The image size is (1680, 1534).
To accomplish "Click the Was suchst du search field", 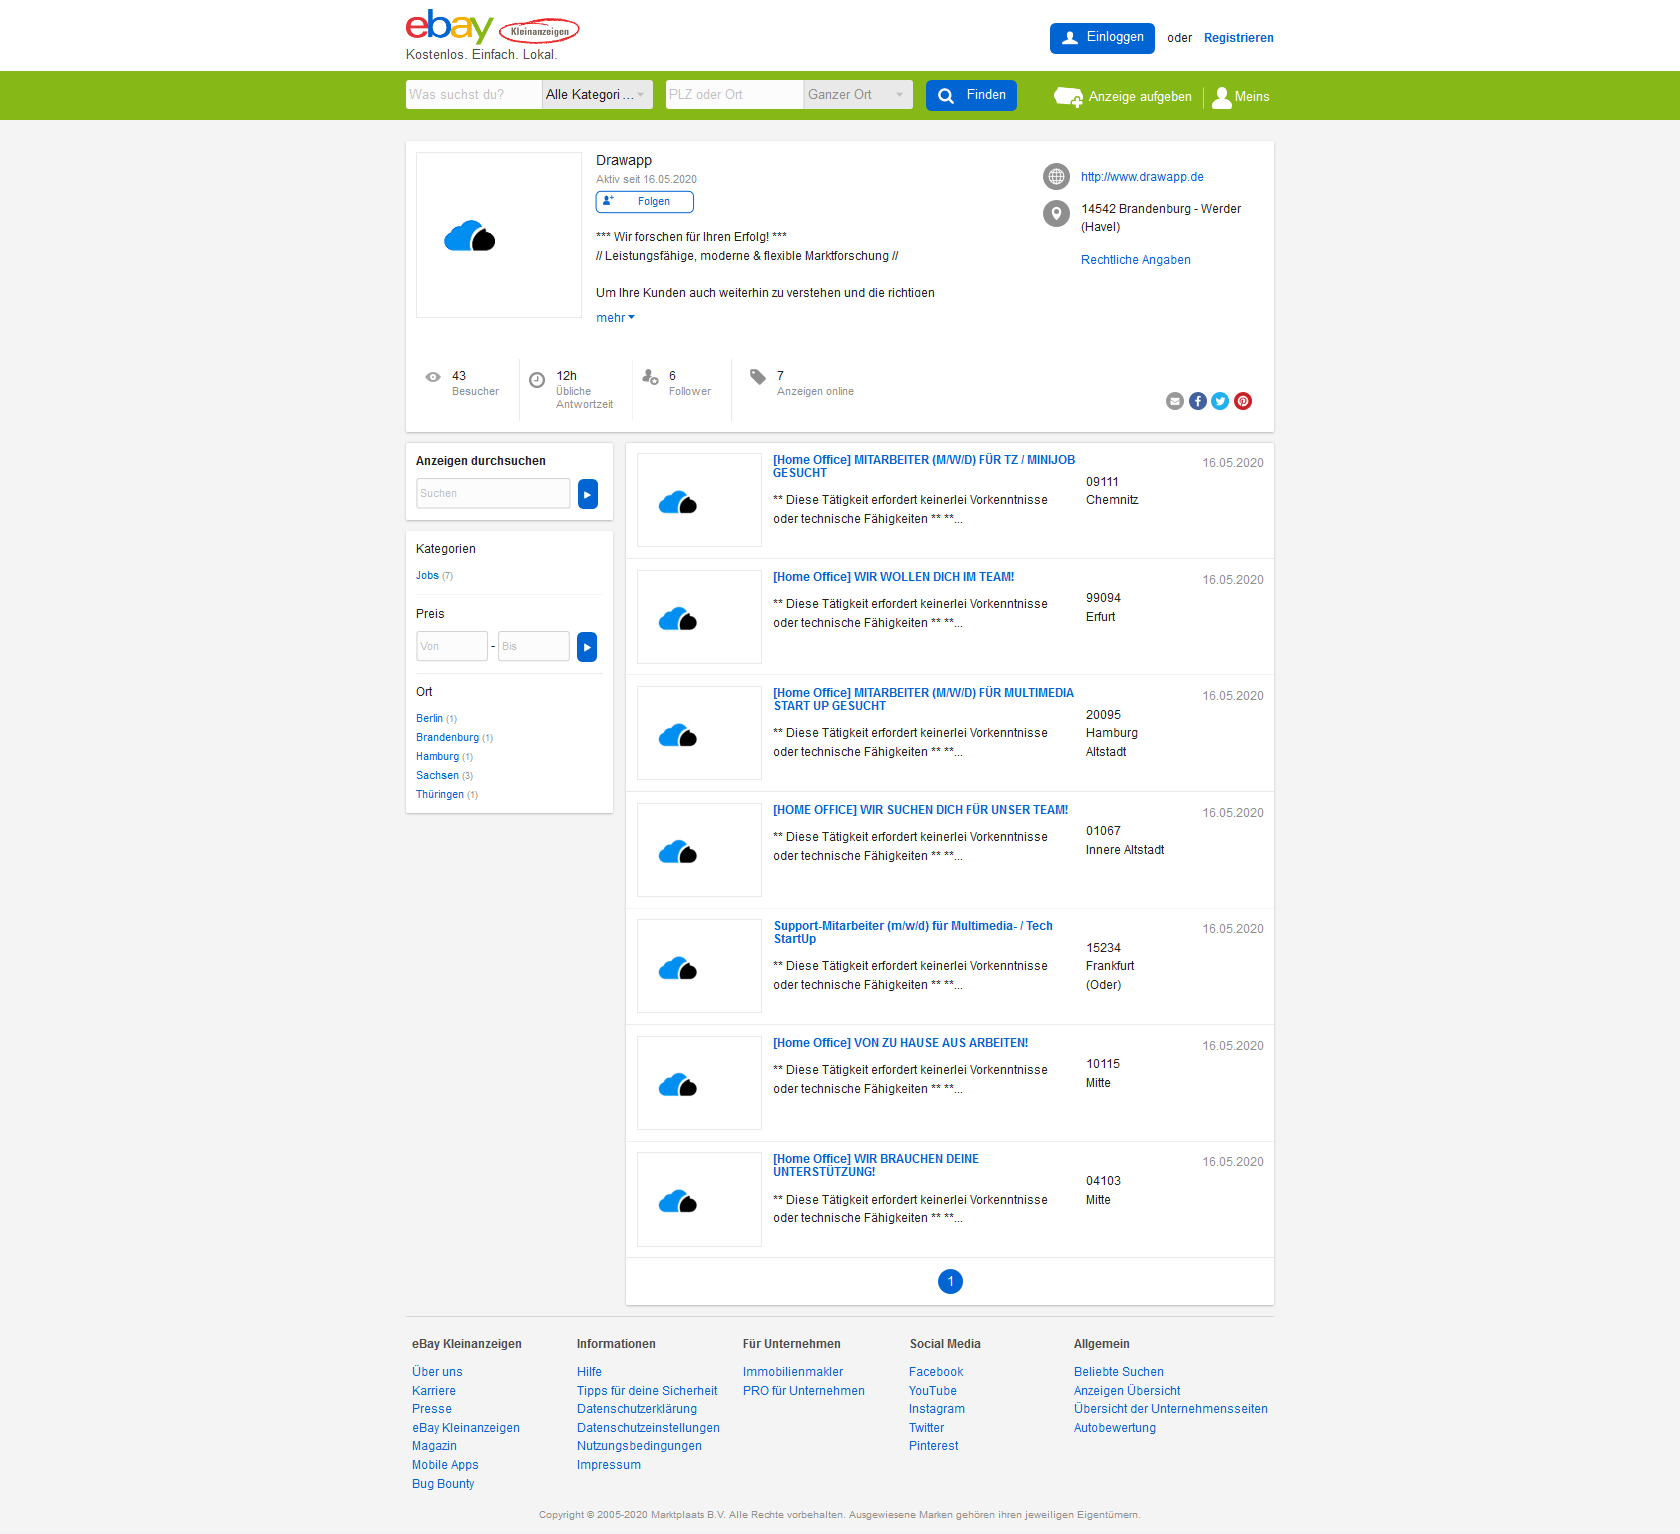I will pyautogui.click(x=473, y=95).
